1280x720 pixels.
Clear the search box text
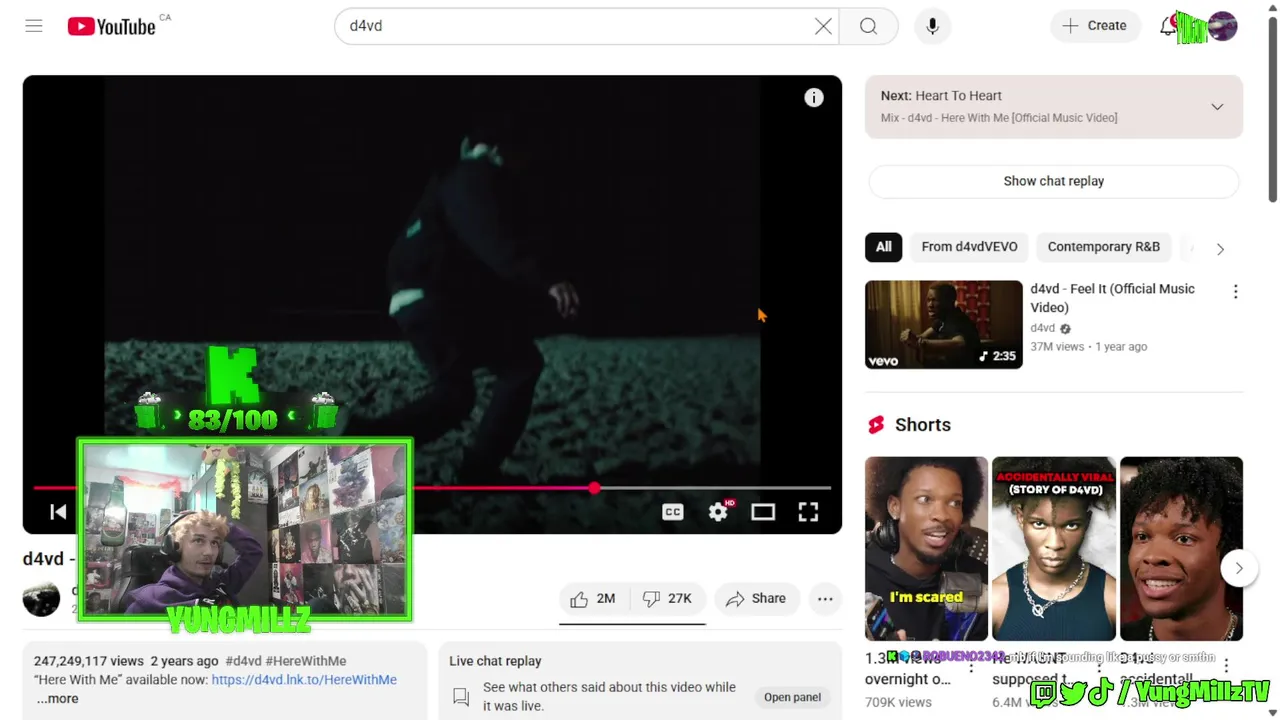[x=823, y=26]
